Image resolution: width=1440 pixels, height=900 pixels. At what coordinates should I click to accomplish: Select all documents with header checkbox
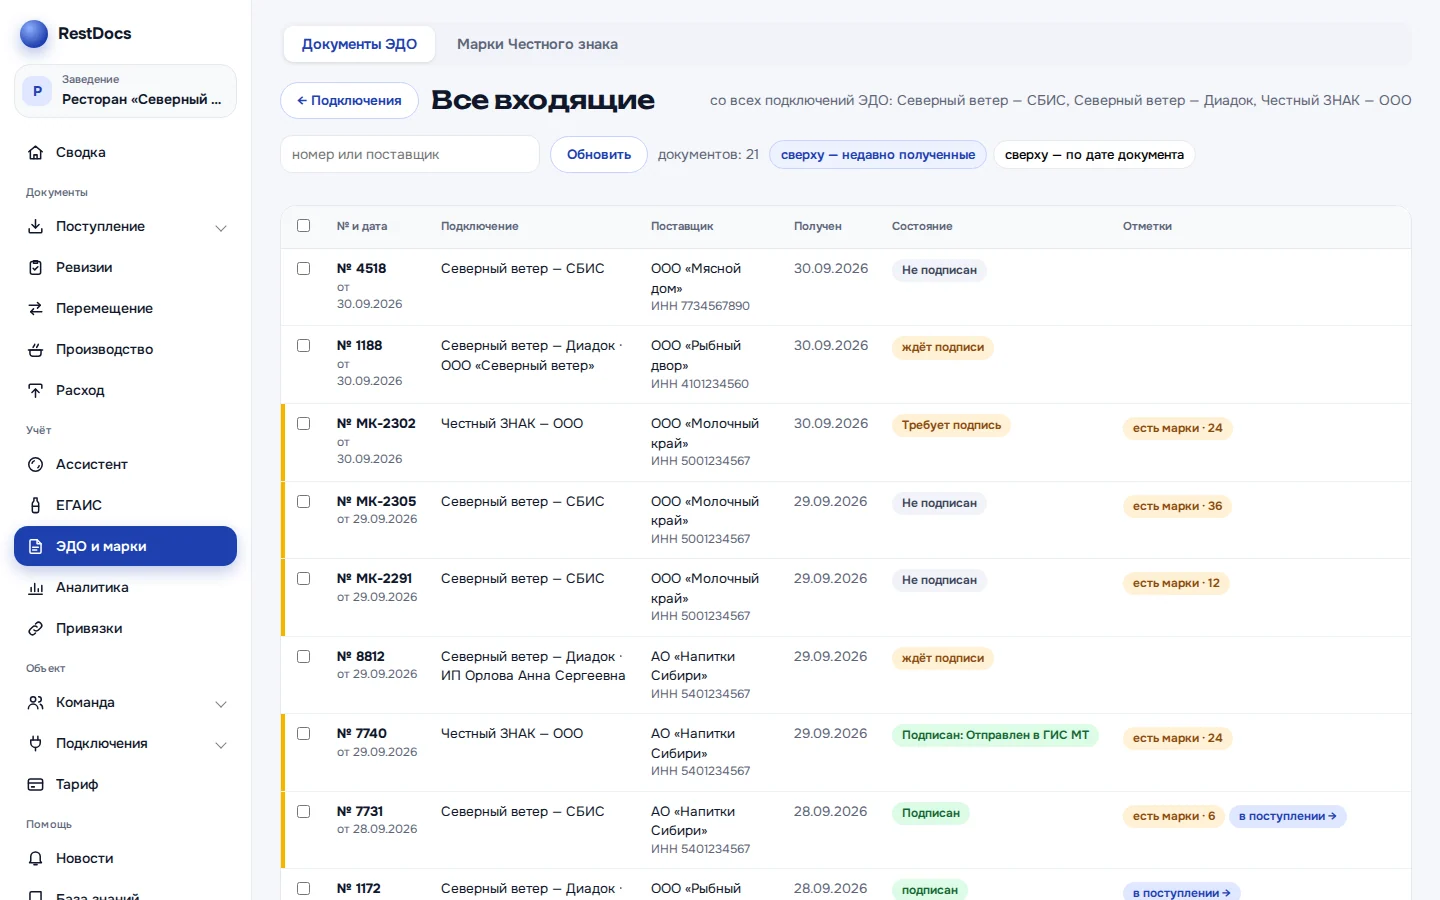pyautogui.click(x=304, y=226)
